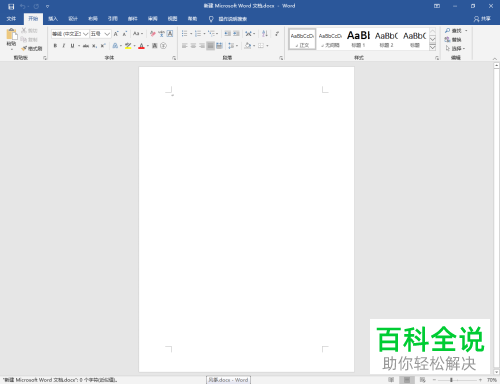The width and height of the screenshot is (500, 384).
Task: Switch to the References tab
Action: tap(113, 19)
